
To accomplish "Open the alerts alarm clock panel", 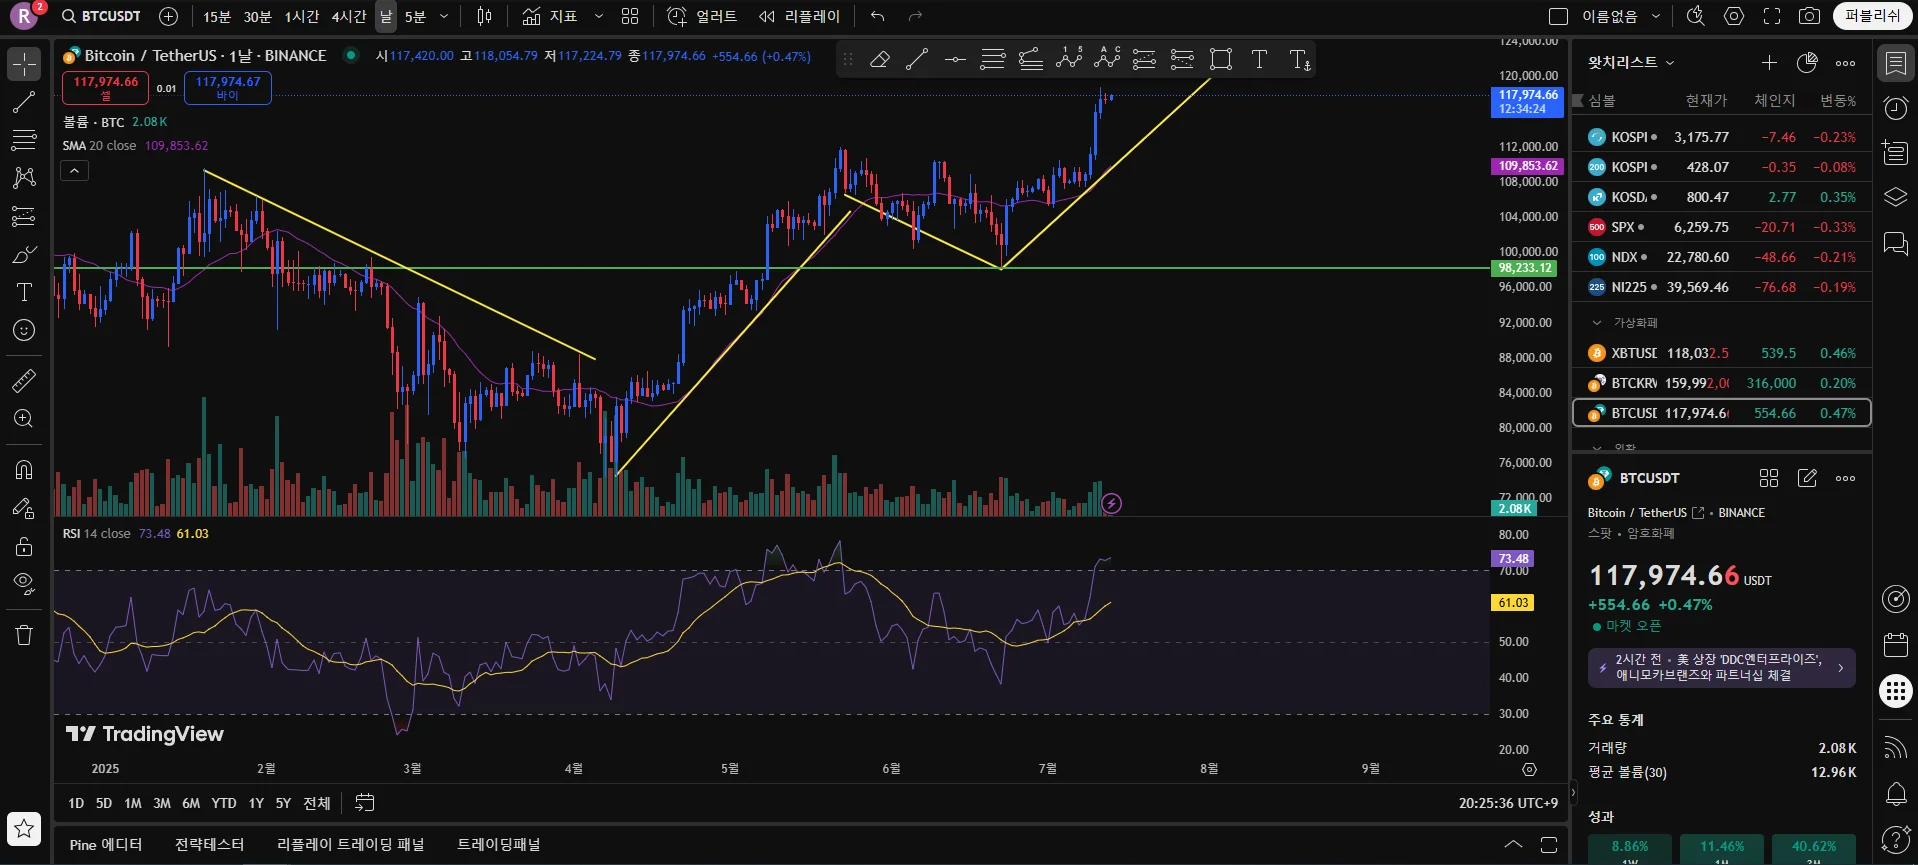I will (1896, 108).
